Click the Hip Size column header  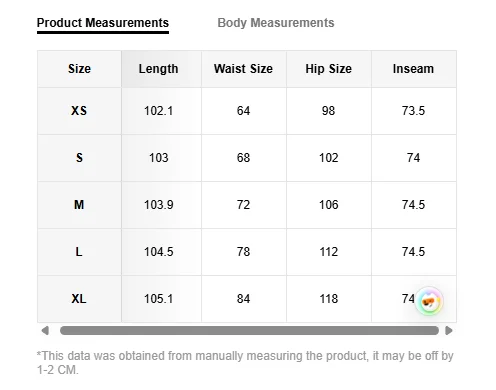tap(329, 69)
